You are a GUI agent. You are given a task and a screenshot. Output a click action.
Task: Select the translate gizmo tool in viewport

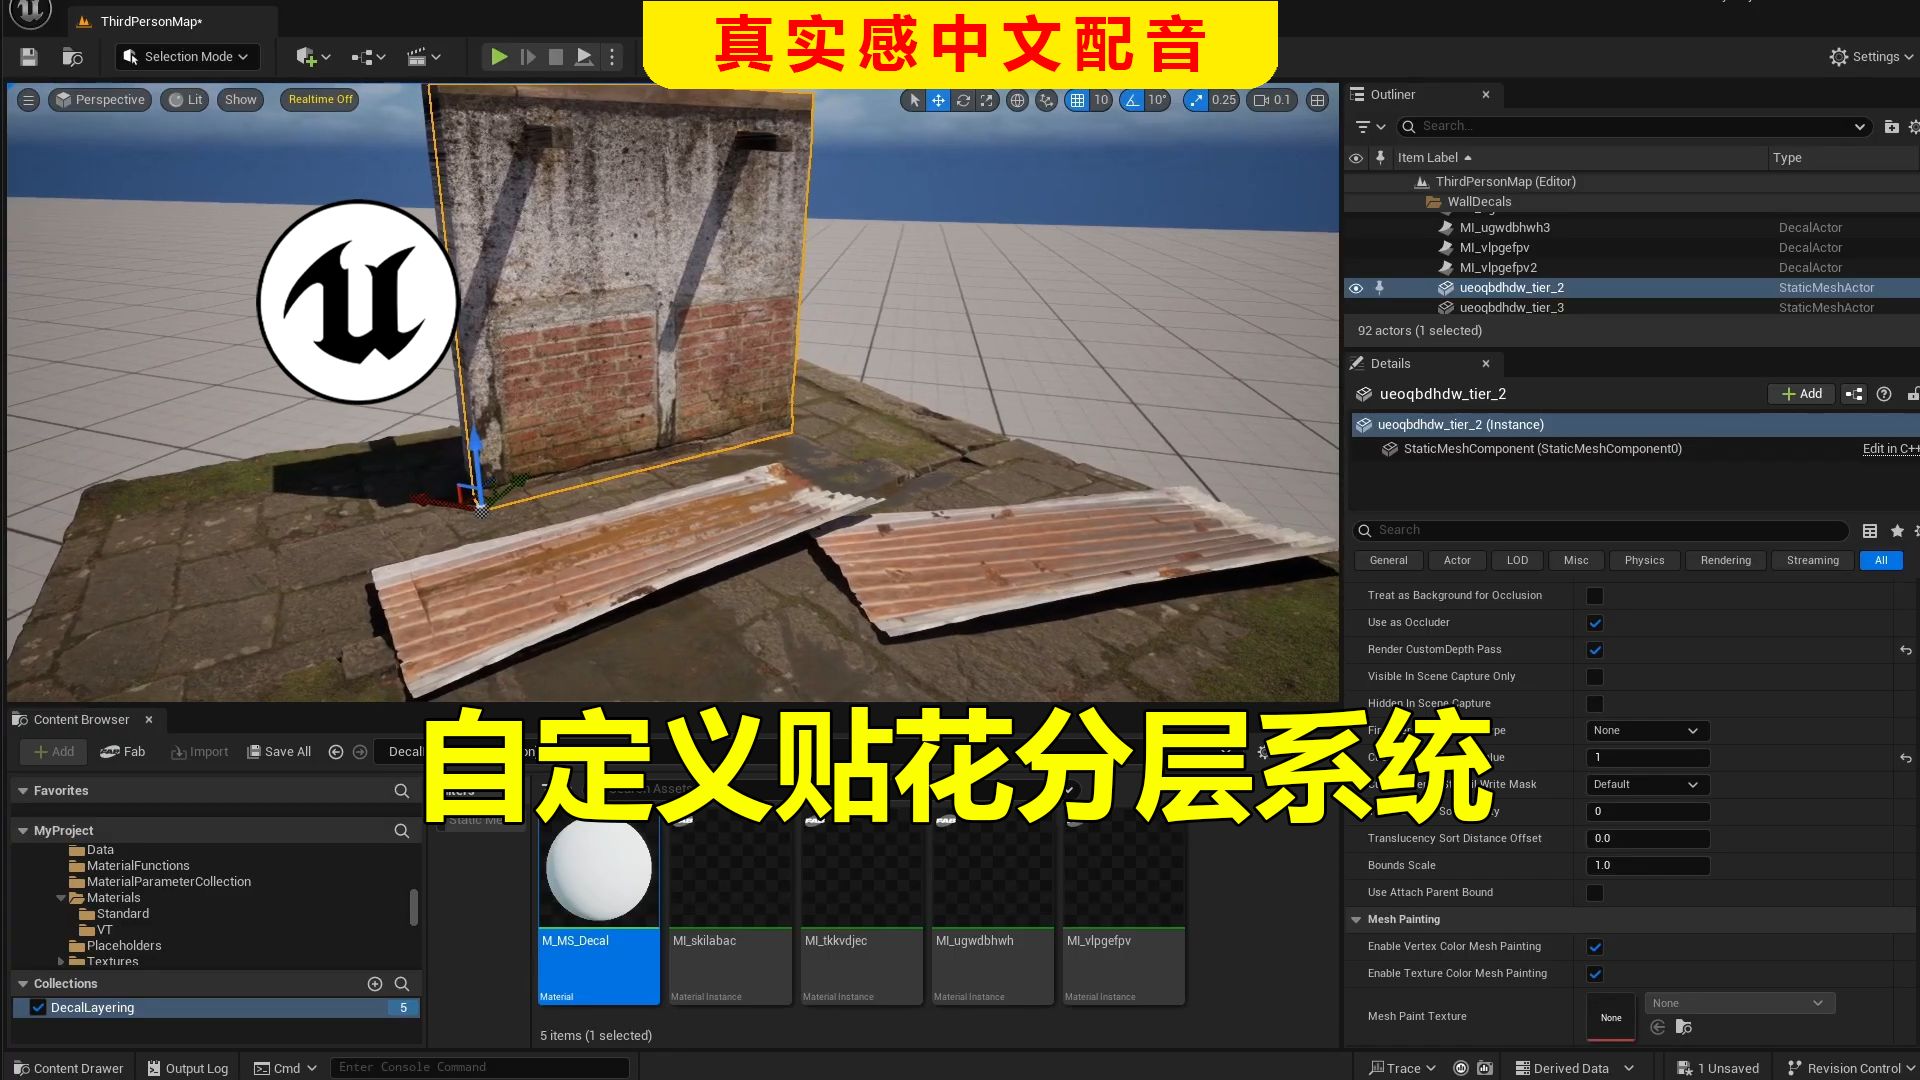tap(938, 100)
